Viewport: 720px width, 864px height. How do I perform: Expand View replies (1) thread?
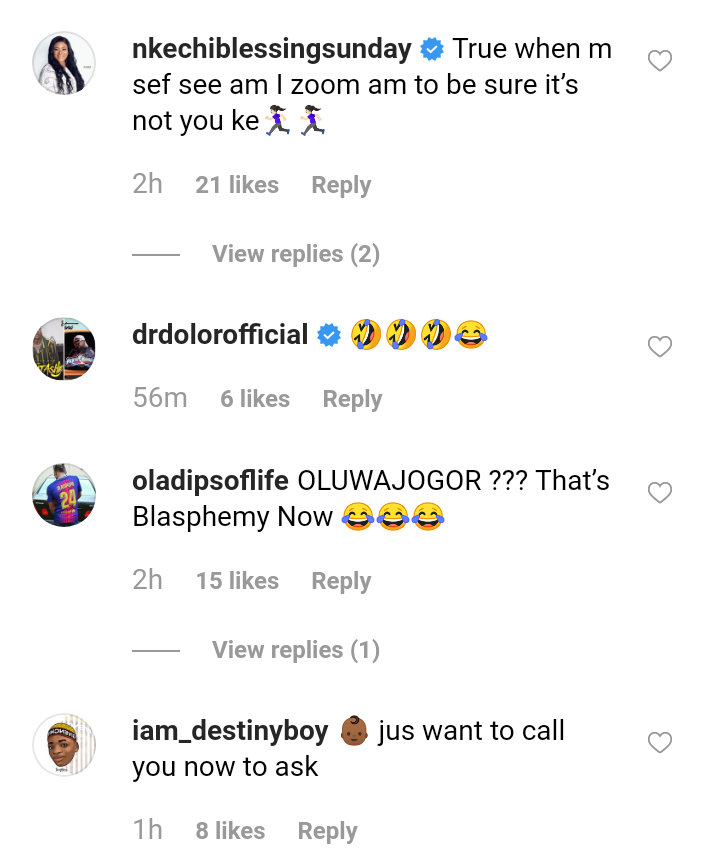tap(296, 650)
